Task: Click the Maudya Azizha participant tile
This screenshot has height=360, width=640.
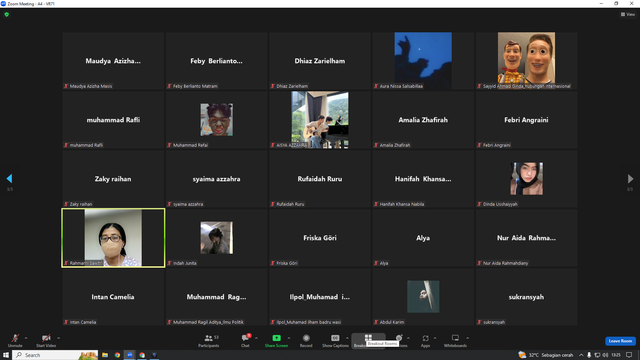Action: tap(113, 61)
